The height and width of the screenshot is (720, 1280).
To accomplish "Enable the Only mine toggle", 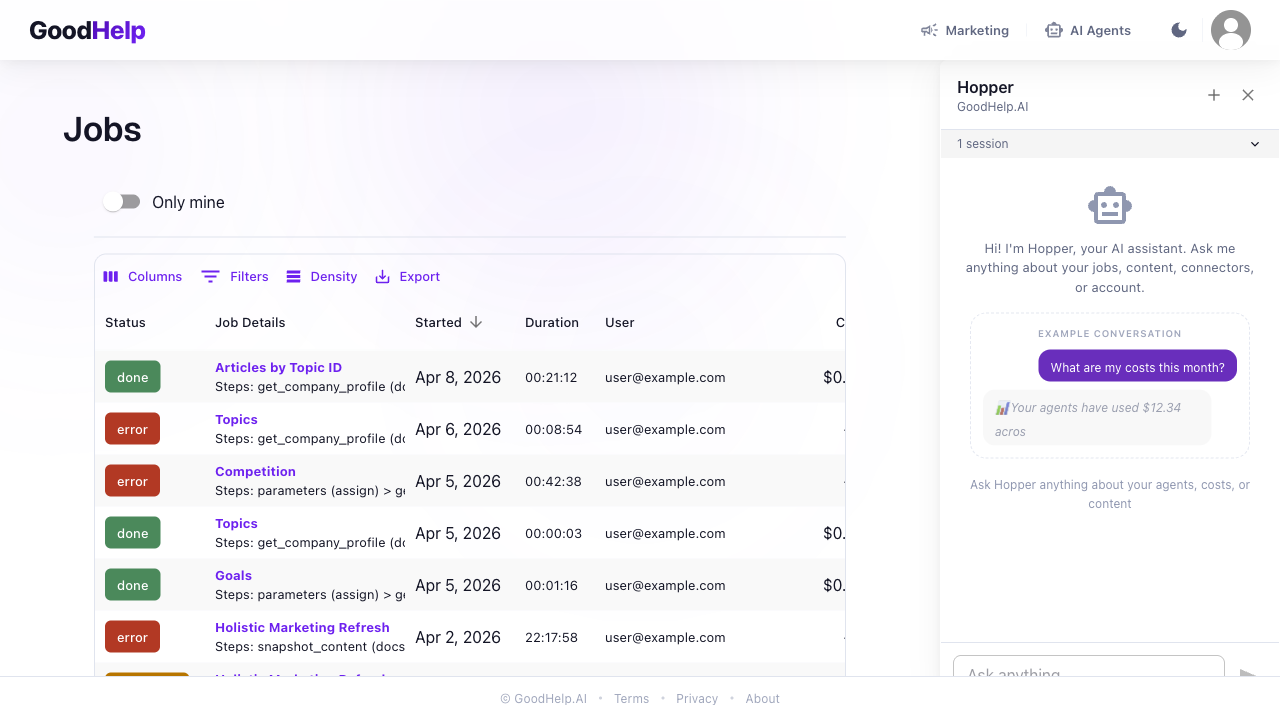I will coord(122,202).
